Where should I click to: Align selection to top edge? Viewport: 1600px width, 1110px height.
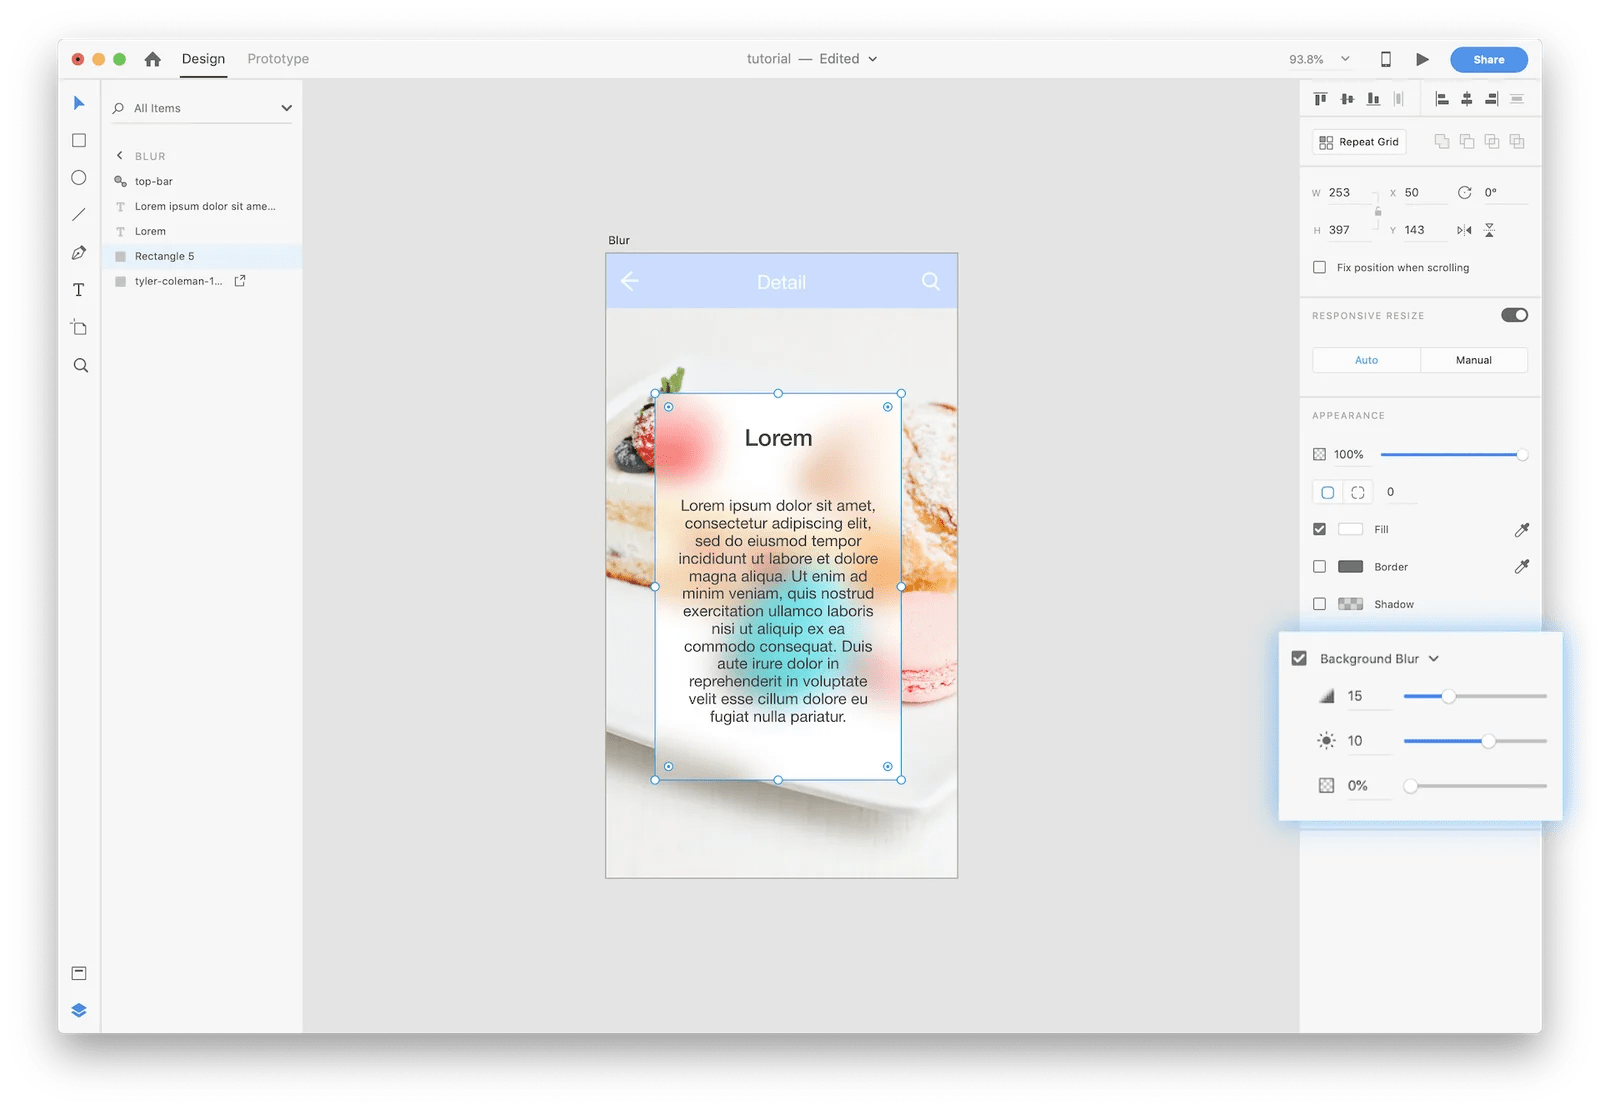pyautogui.click(x=1321, y=99)
